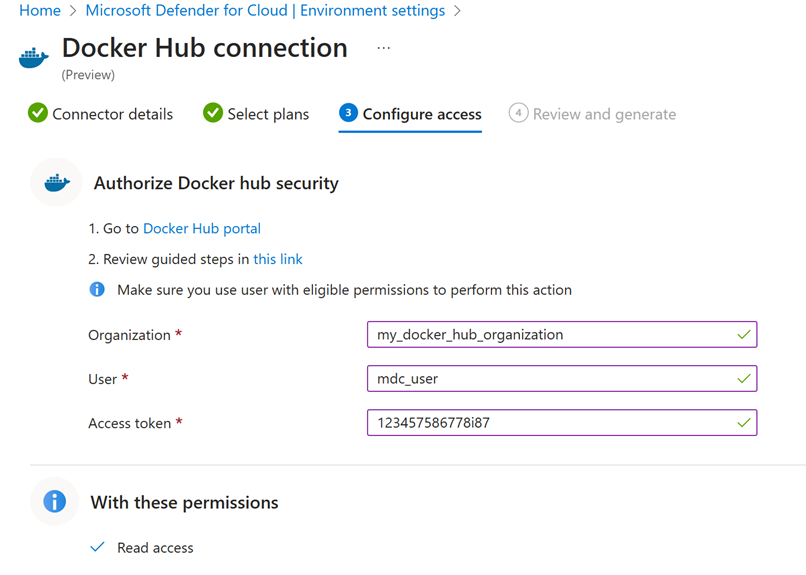Click Read access checkmark
Image resolution: width=806 pixels, height=575 pixels.
coord(98,547)
